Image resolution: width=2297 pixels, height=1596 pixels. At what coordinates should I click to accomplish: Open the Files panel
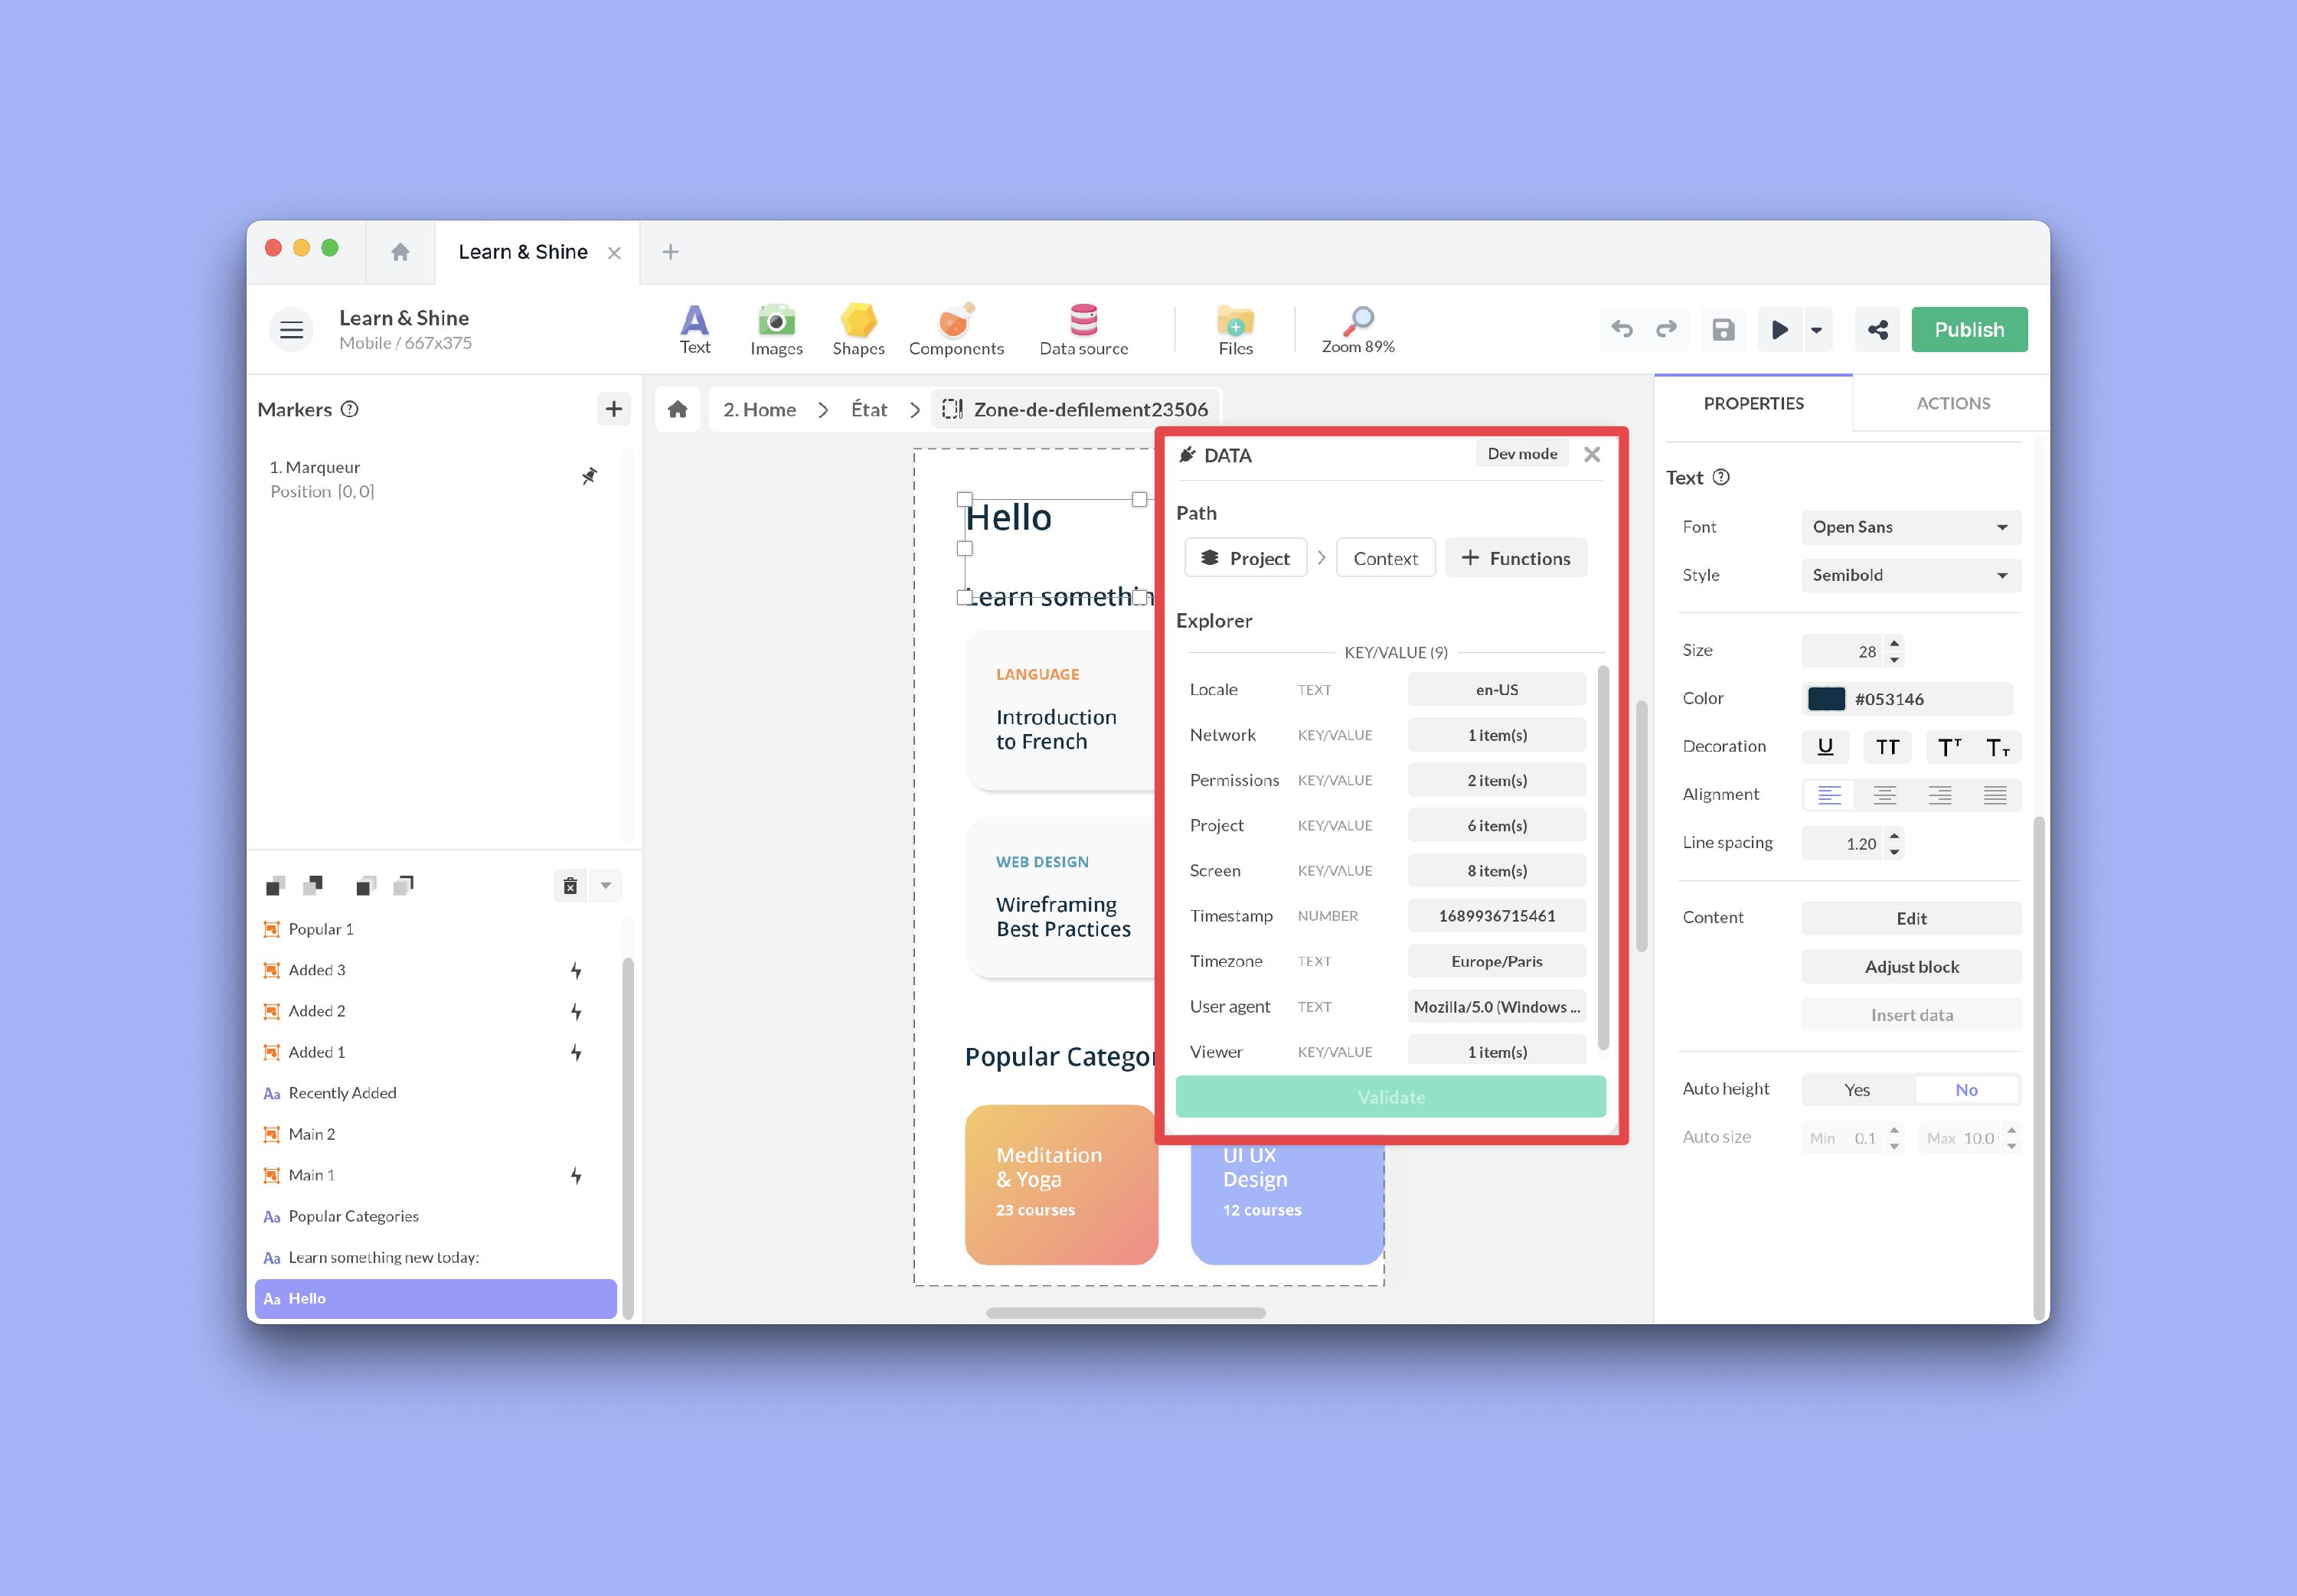coord(1236,328)
